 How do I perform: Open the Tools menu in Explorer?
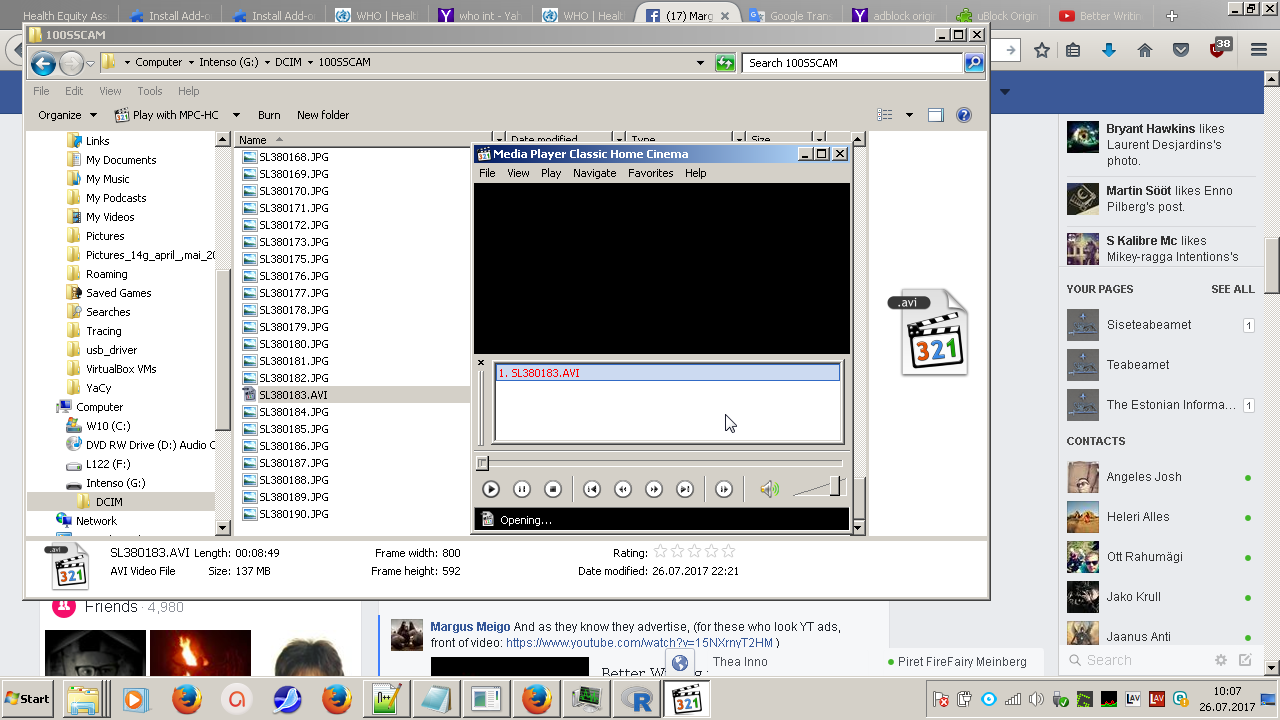150,91
